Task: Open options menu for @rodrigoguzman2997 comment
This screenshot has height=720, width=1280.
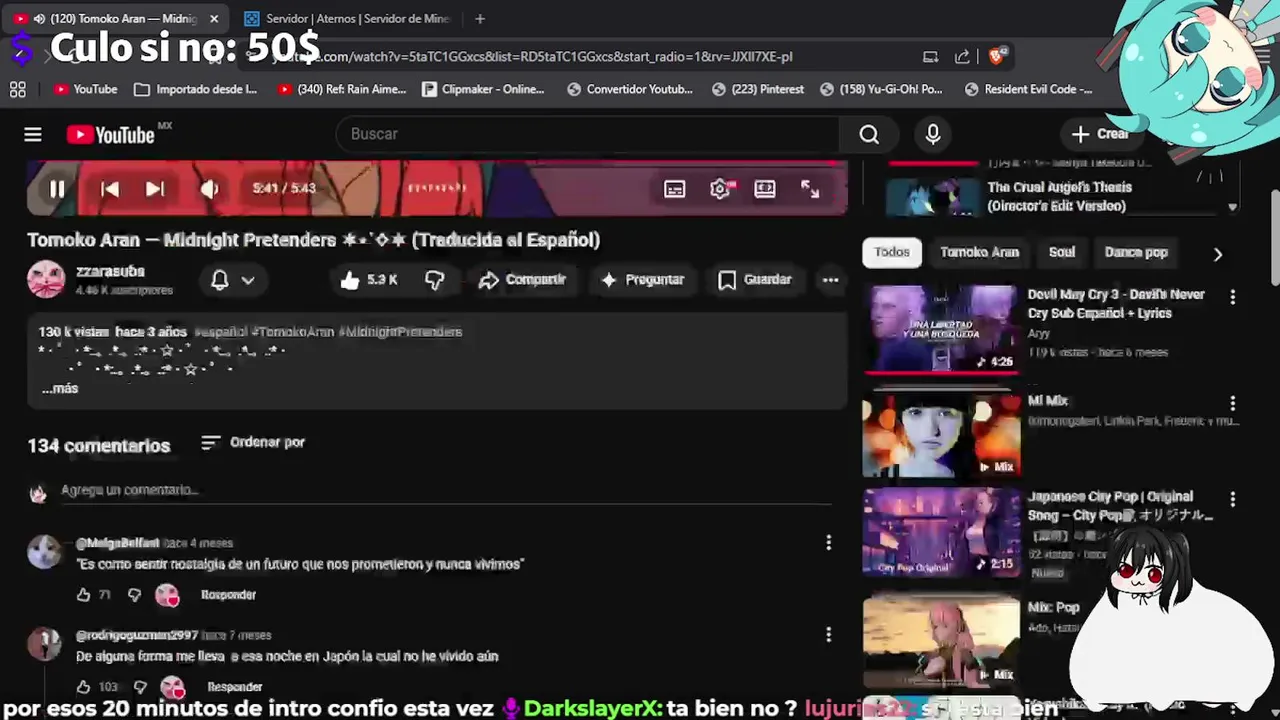Action: pyautogui.click(x=828, y=634)
